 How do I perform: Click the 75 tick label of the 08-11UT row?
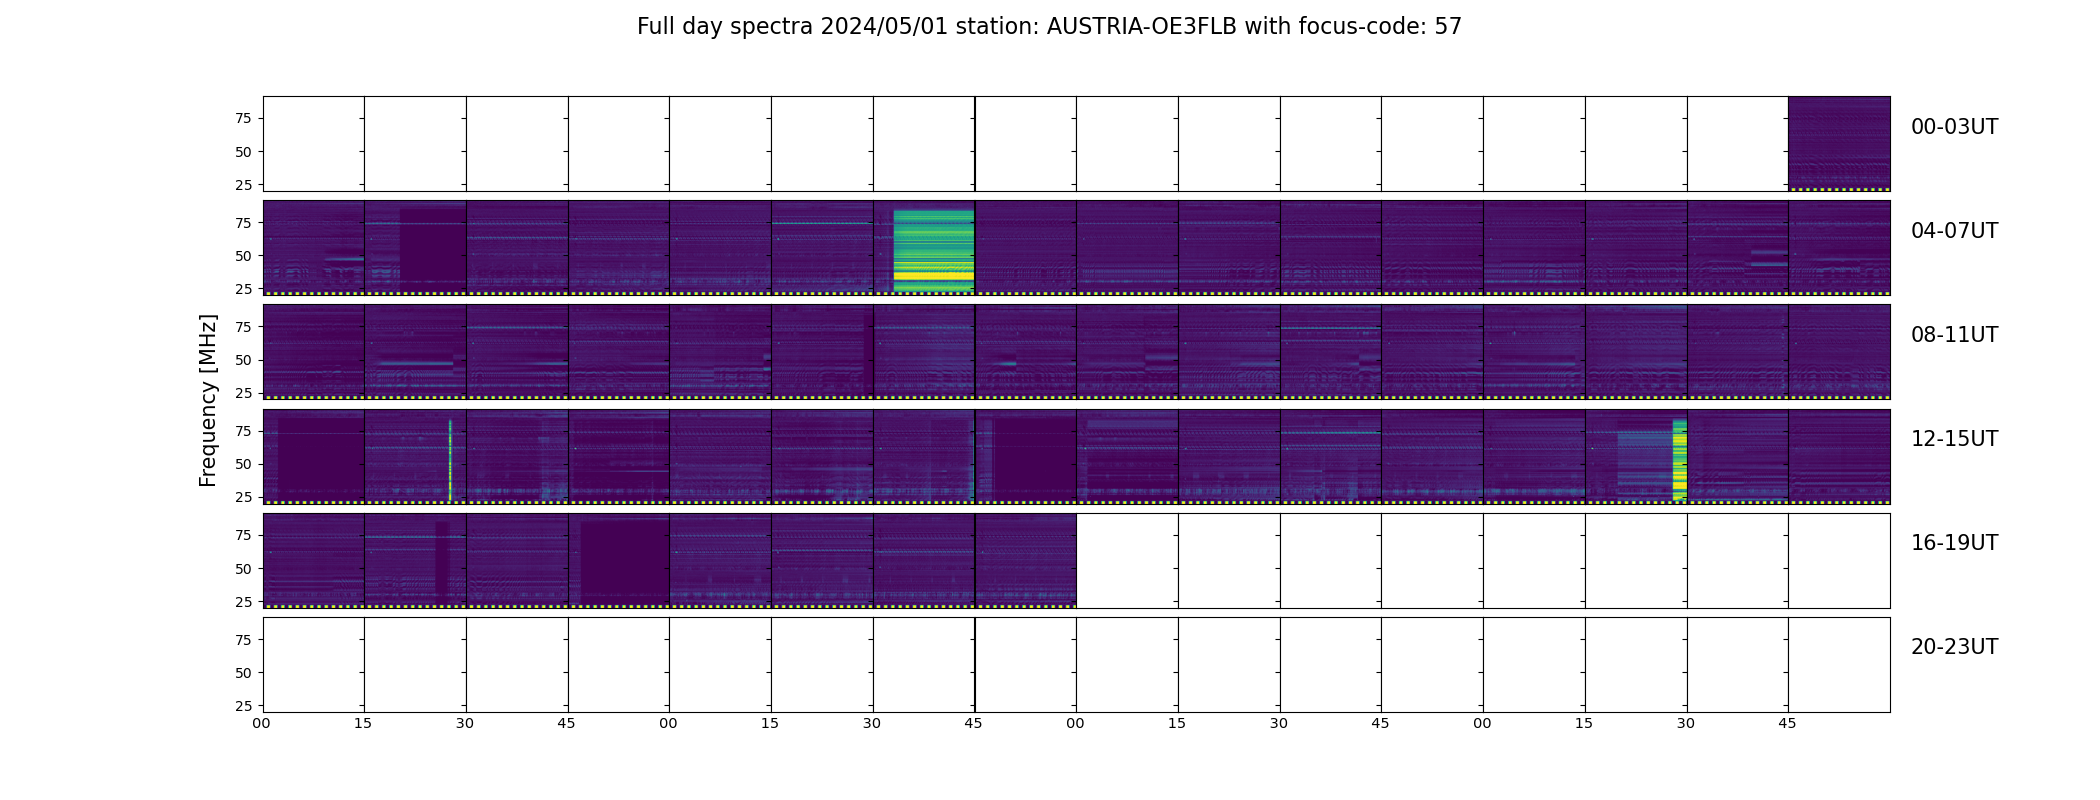click(x=243, y=327)
